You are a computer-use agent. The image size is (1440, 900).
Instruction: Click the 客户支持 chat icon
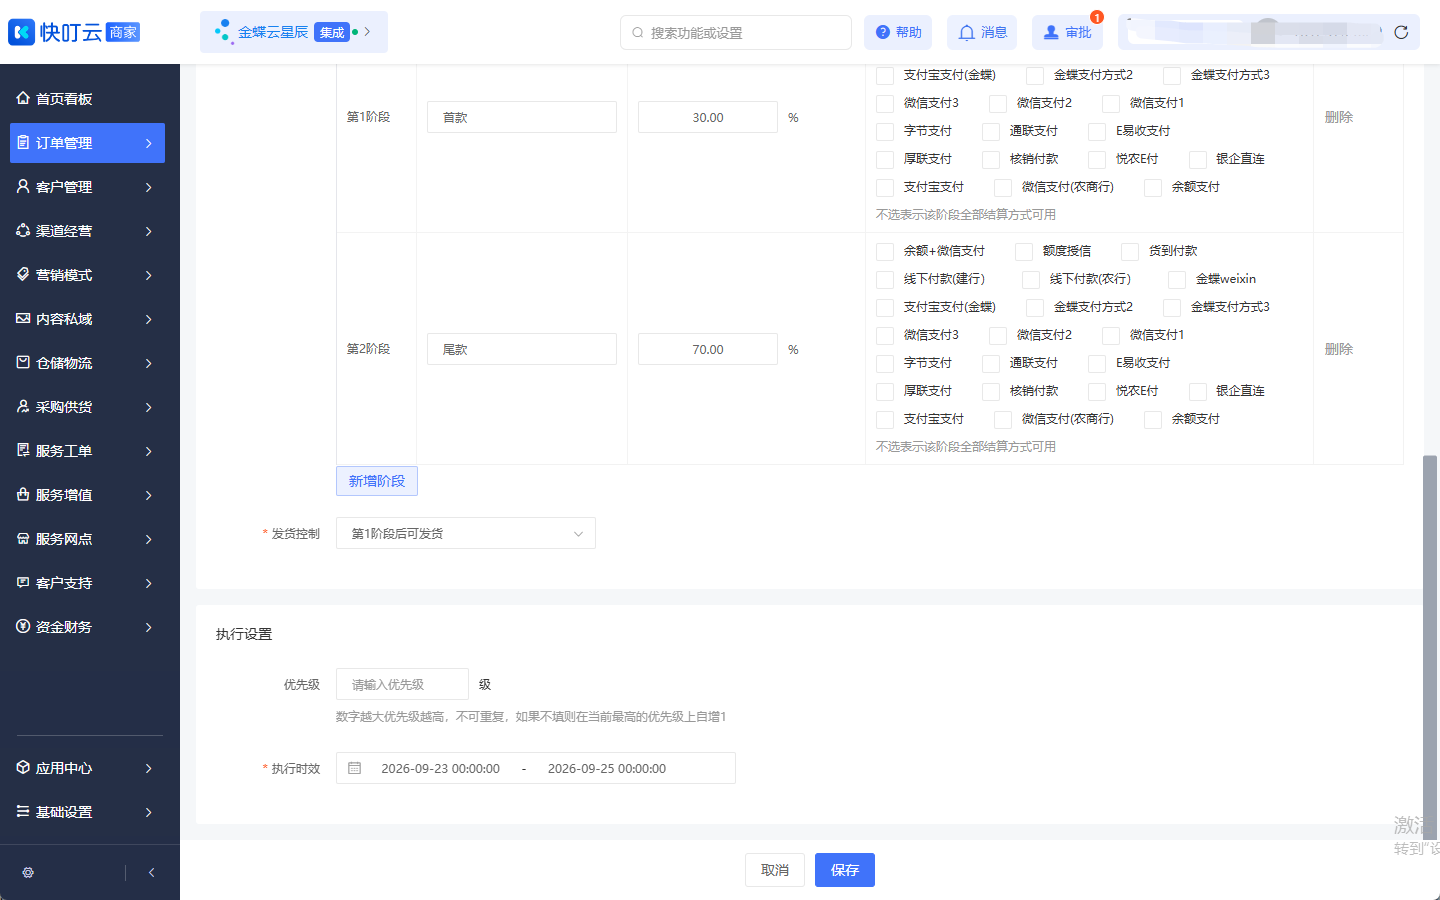[x=23, y=583]
